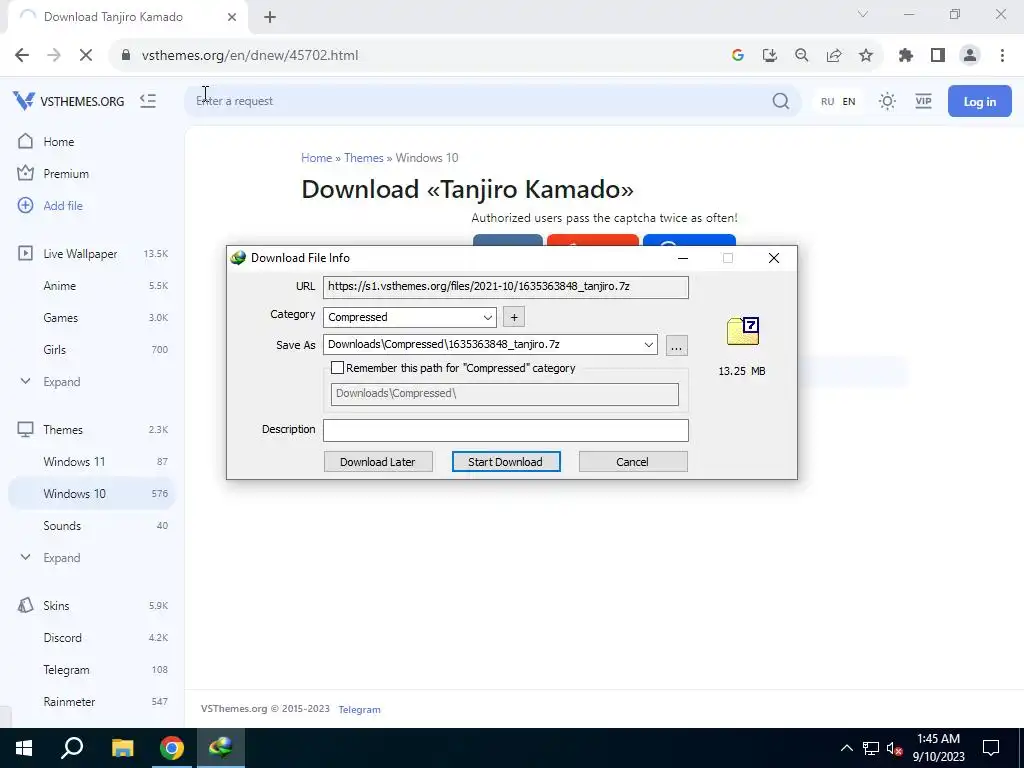Select Windows 10 themes
Viewport: 1024px width, 768px height.
[x=91, y=494]
